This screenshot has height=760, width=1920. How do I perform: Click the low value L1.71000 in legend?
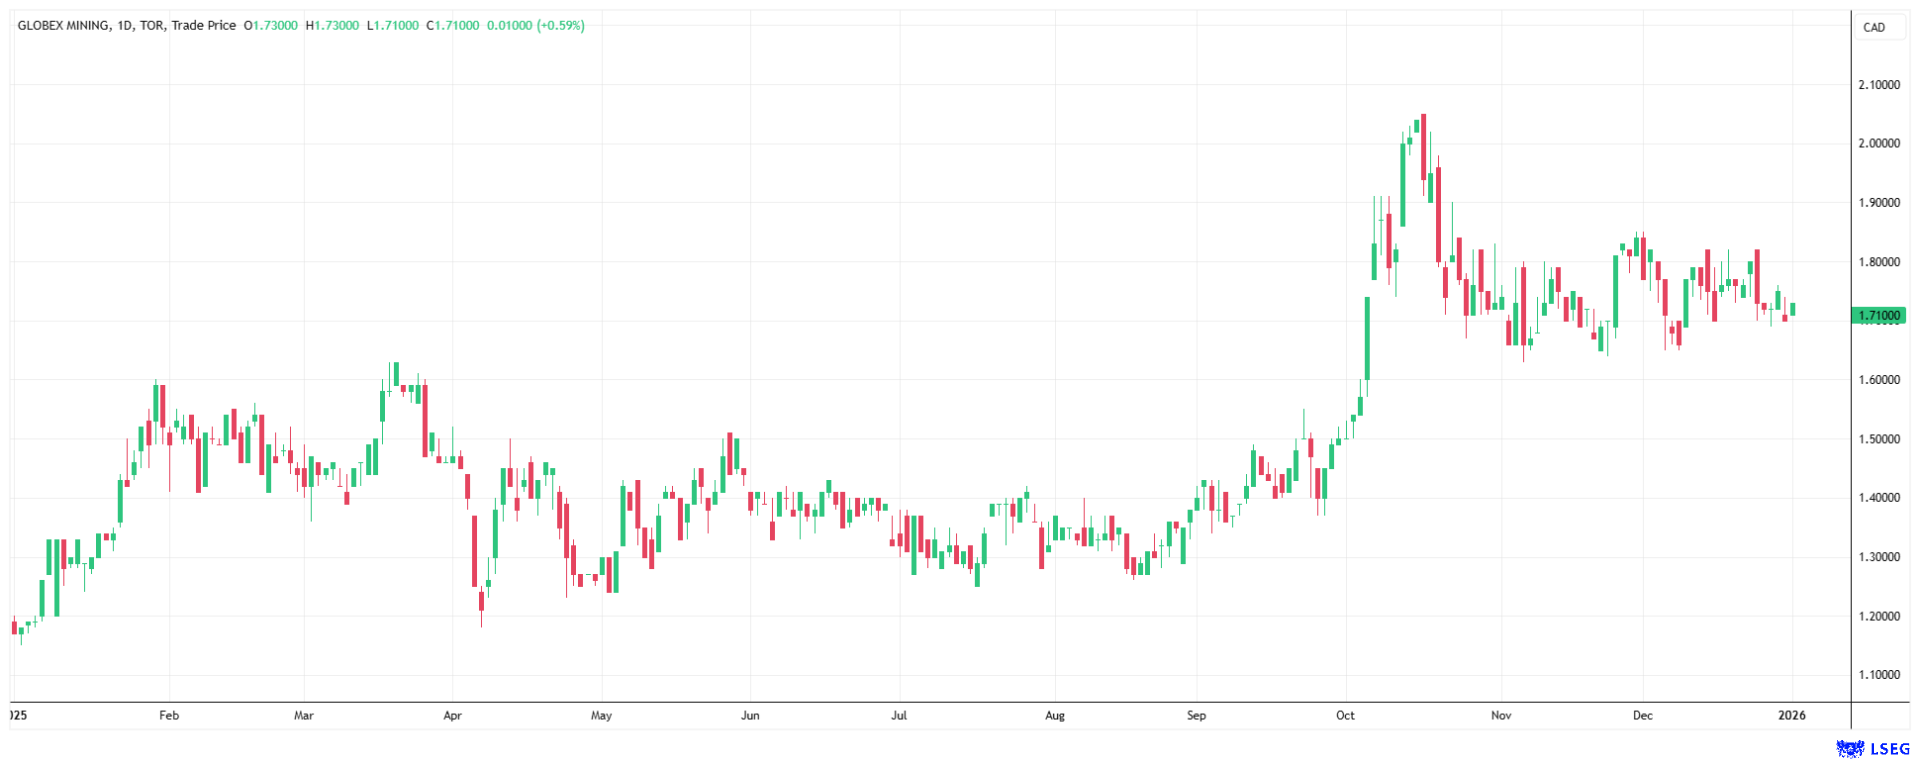coord(393,25)
